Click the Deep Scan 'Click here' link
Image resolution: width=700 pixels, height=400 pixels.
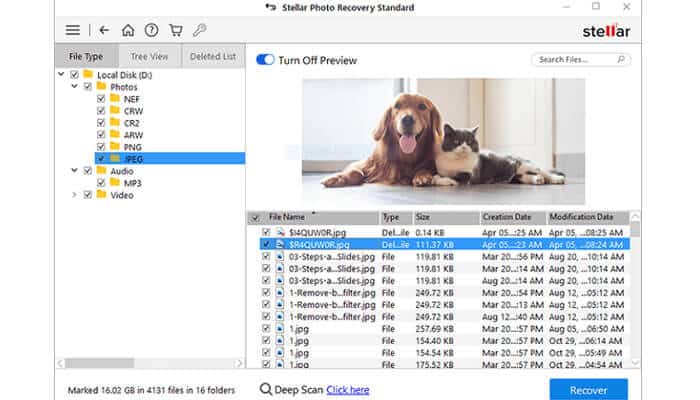(x=347, y=390)
